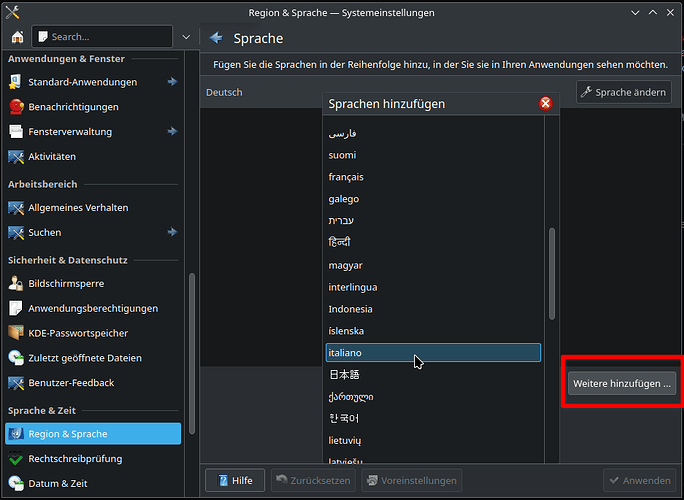Click the language list scrollbar handle

tap(552, 274)
